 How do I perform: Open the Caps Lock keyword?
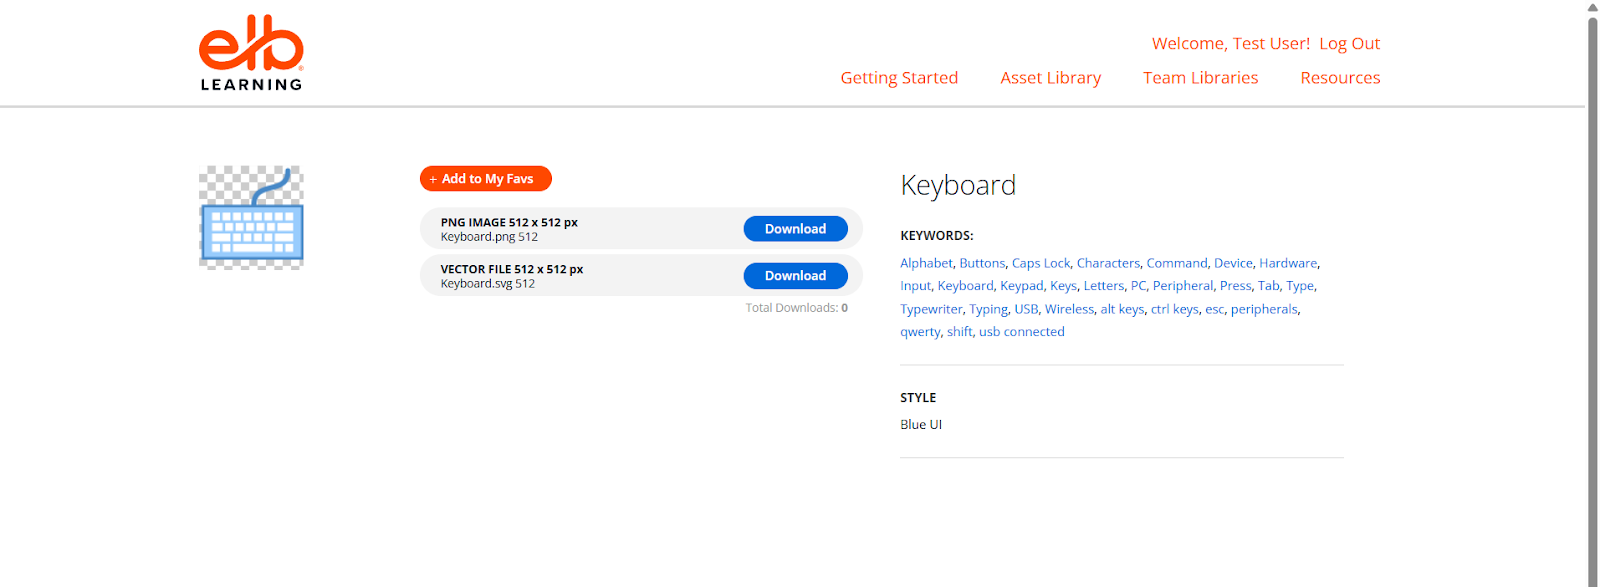1040,264
